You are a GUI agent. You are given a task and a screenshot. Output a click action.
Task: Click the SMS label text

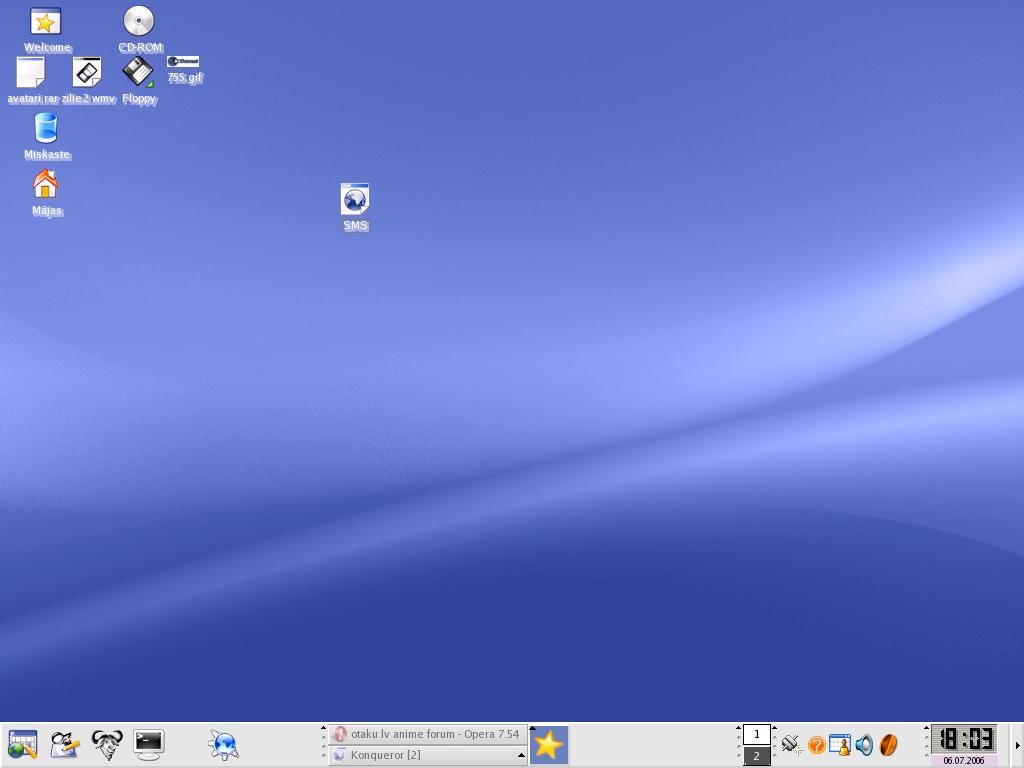coord(355,225)
